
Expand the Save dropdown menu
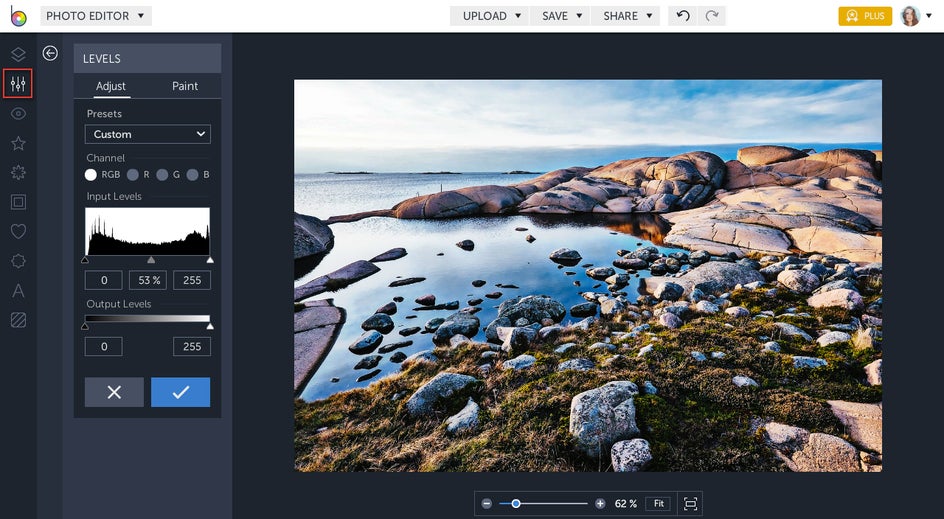click(x=562, y=16)
